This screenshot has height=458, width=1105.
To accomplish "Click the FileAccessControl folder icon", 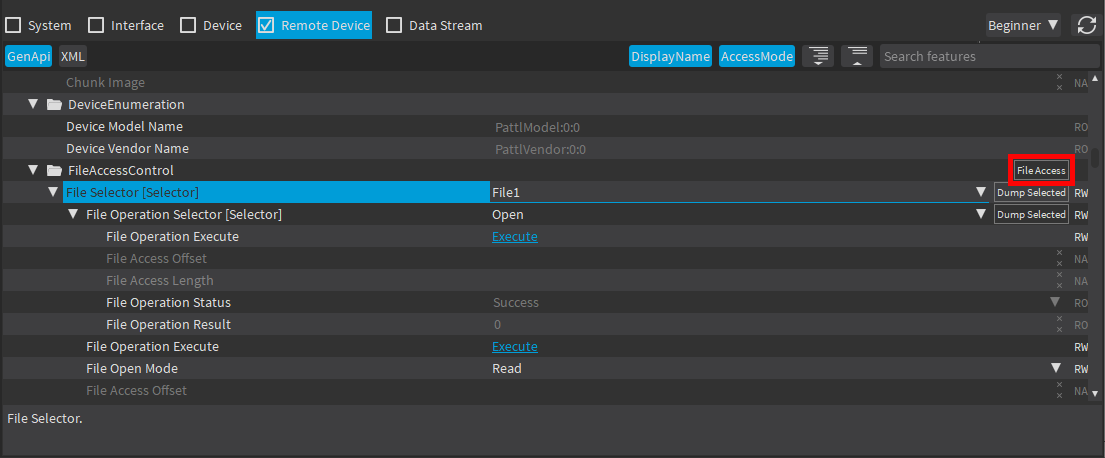I will (x=54, y=171).
